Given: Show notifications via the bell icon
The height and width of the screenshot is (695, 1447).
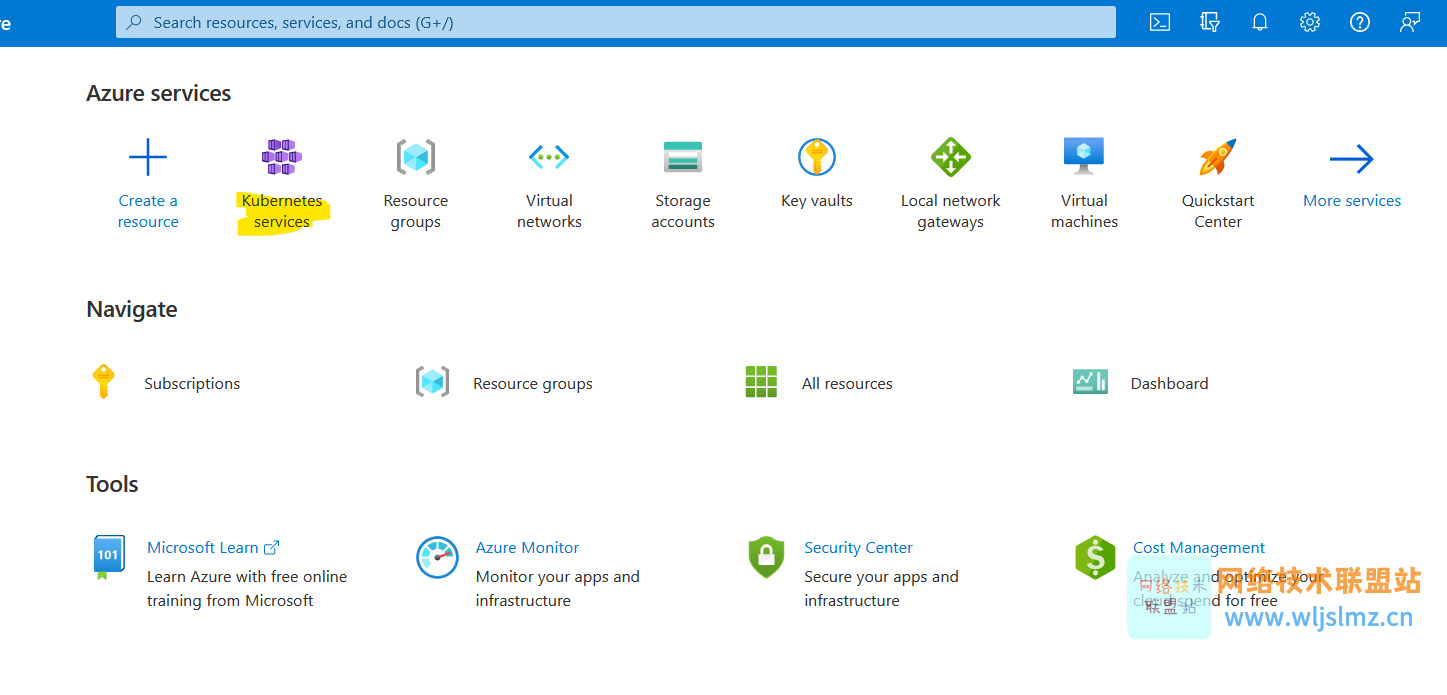Looking at the screenshot, I should 1260,22.
